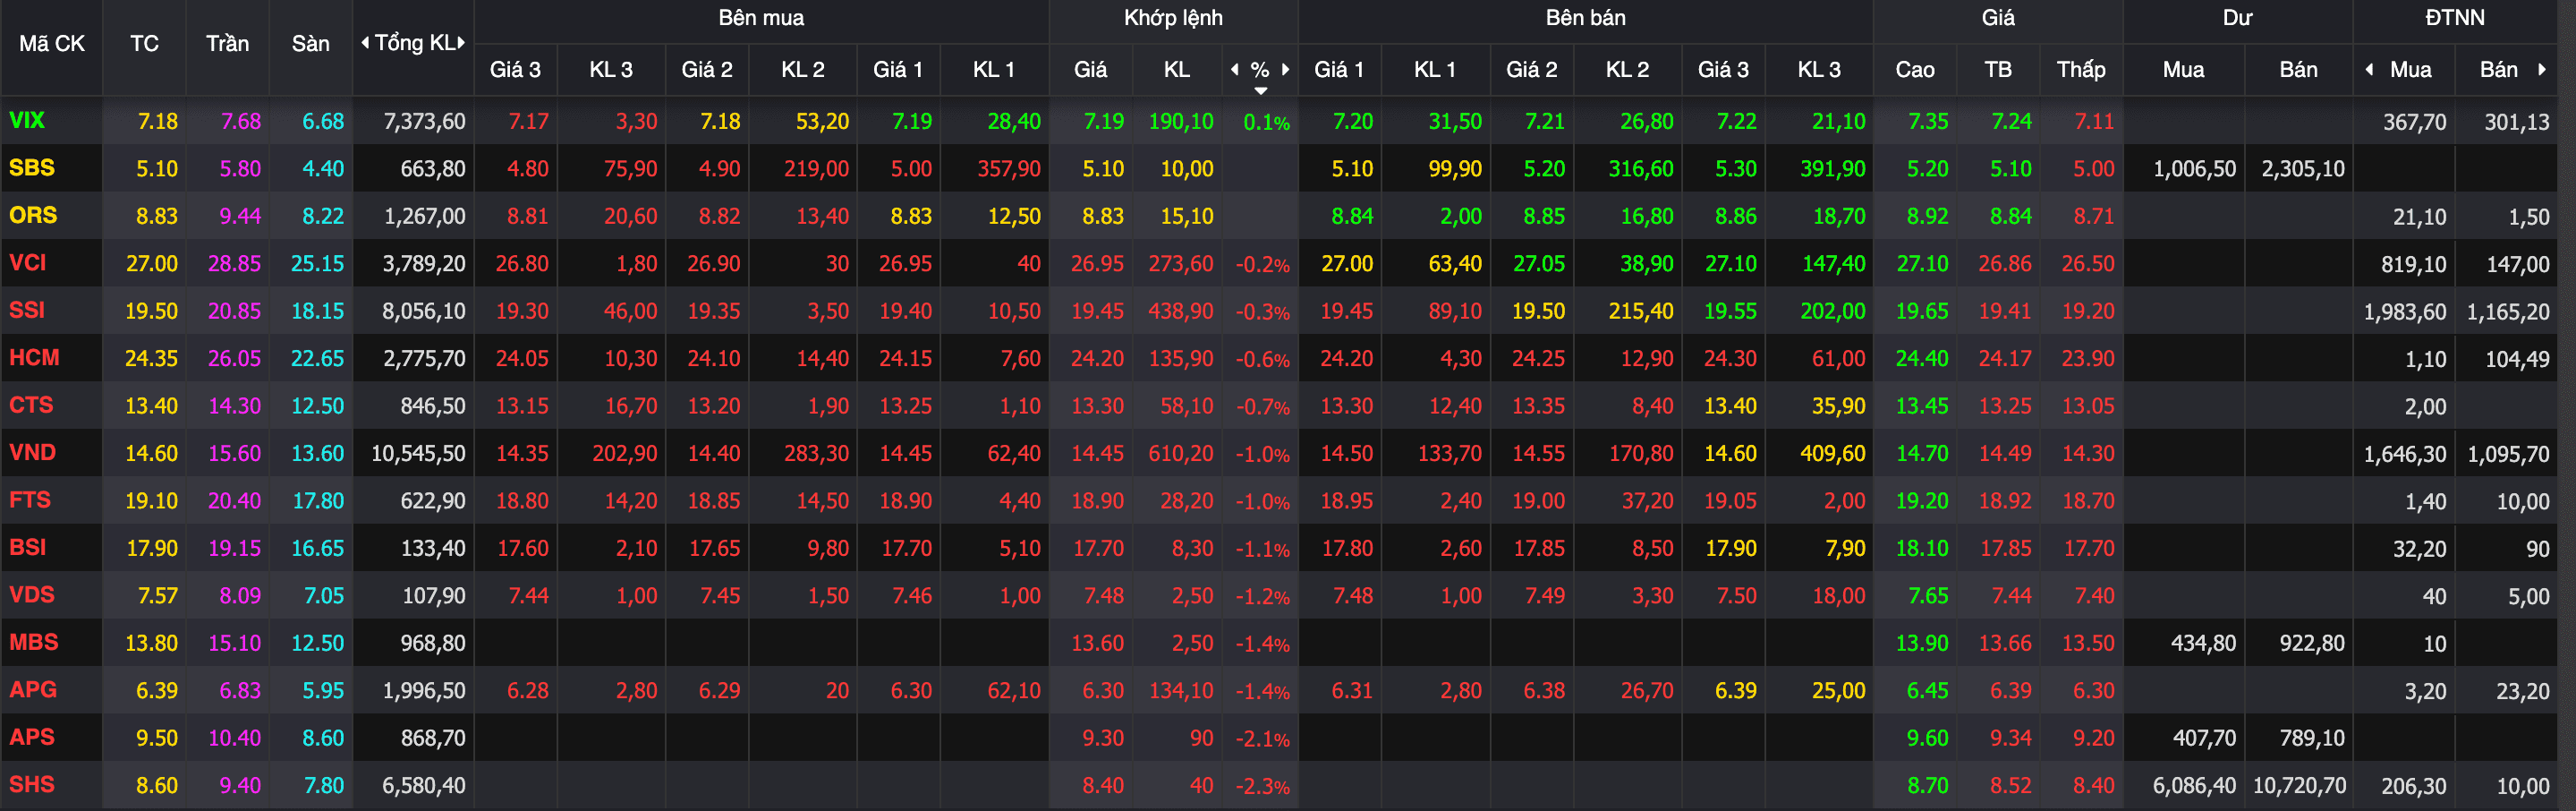This screenshot has height=811, width=2576.
Task: Select the BSI ticker row label
Action: pos(28,547)
